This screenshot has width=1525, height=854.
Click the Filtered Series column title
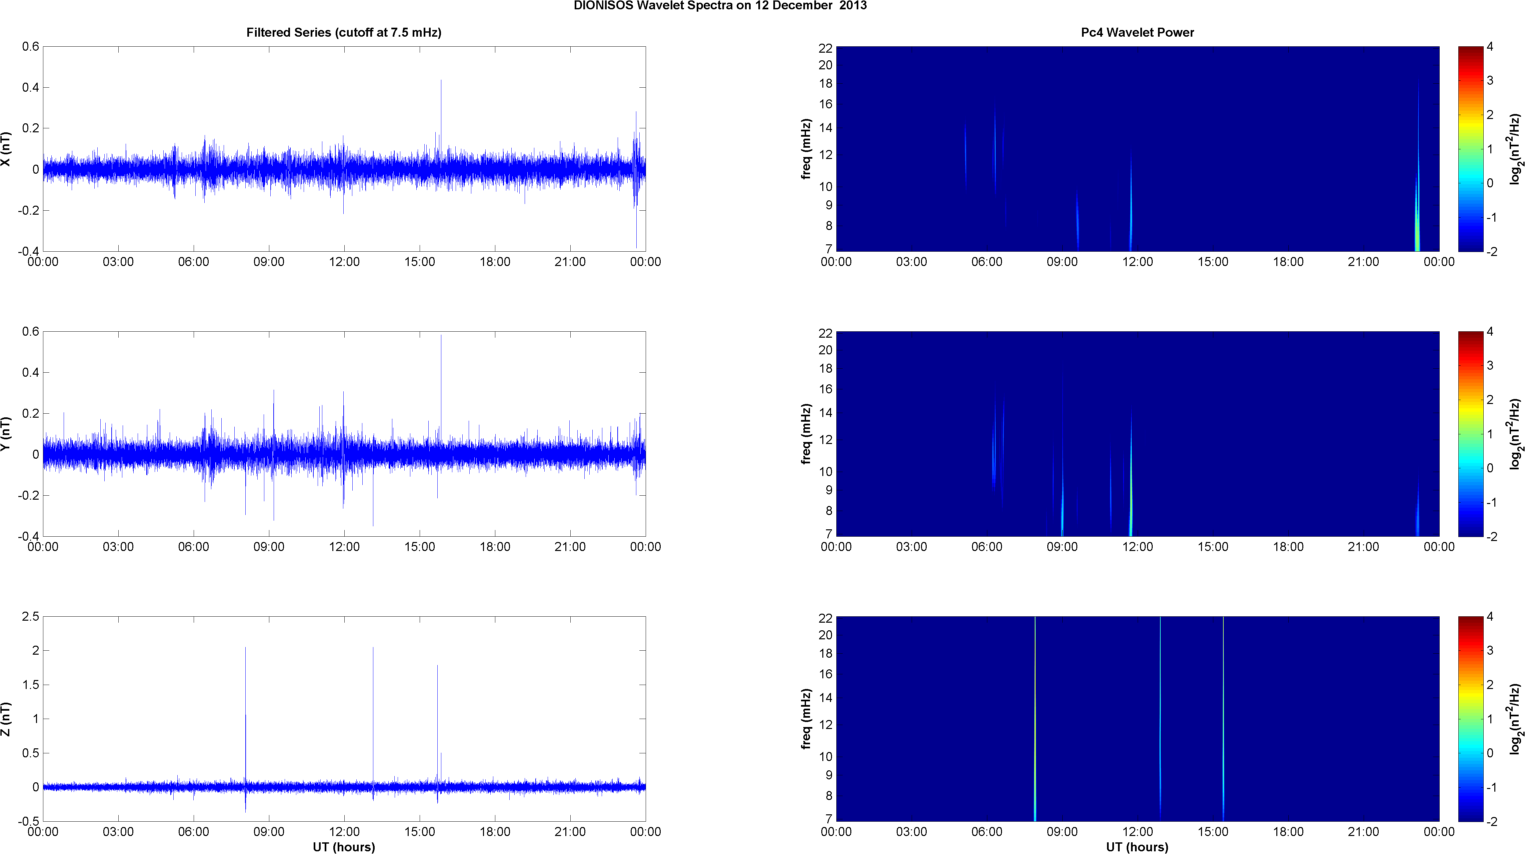coord(343,33)
